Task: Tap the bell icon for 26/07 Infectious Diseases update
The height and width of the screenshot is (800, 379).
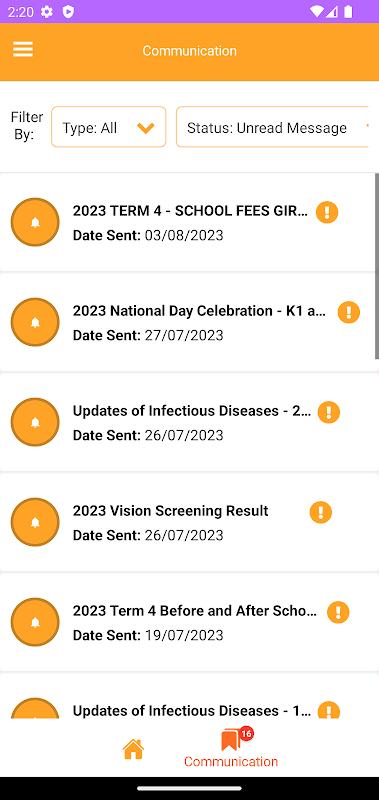Action: click(35, 422)
